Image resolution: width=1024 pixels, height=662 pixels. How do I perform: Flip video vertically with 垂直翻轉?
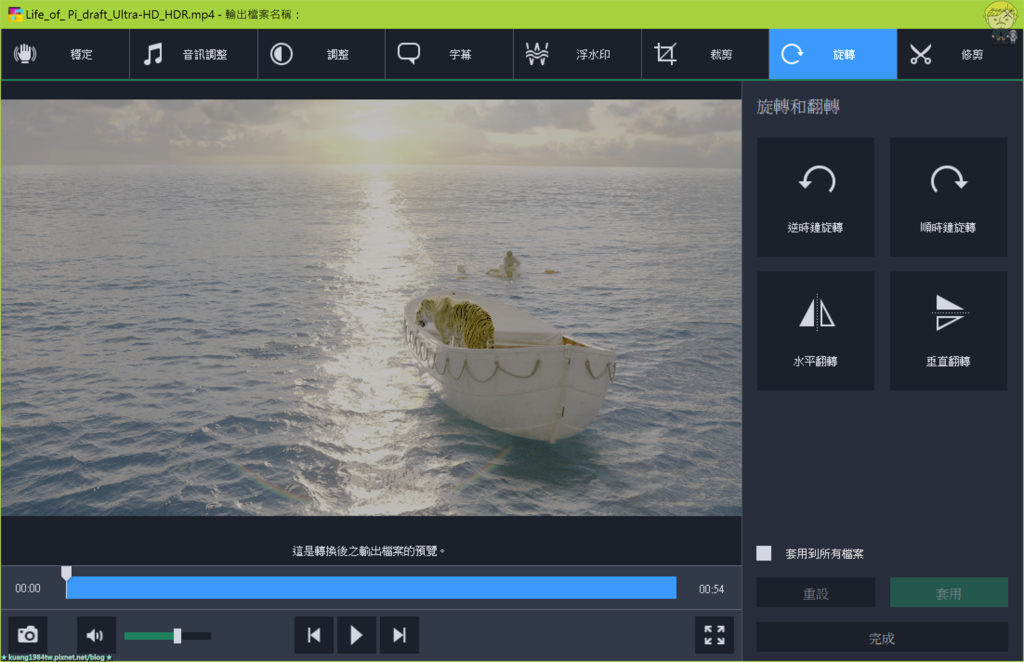(948, 331)
